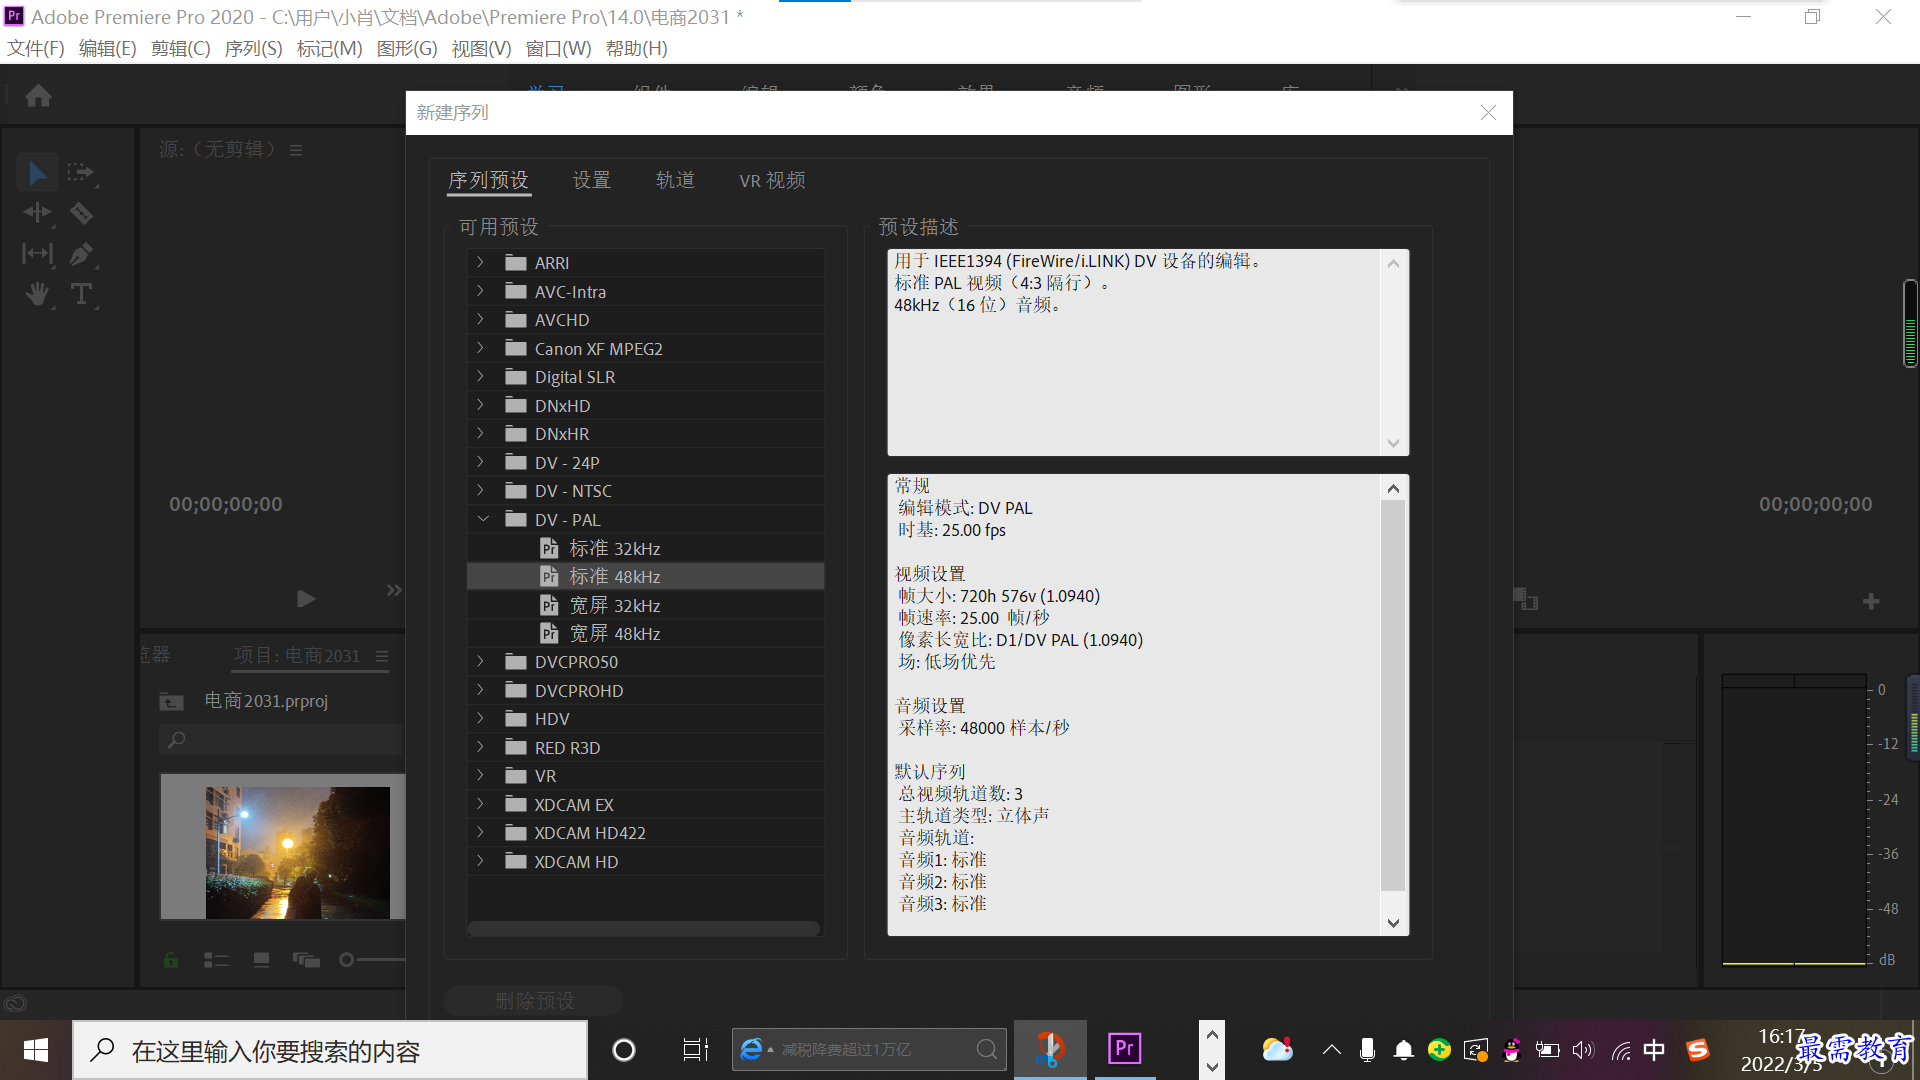
Task: Select the 标准 48kHz preset
Action: point(645,577)
